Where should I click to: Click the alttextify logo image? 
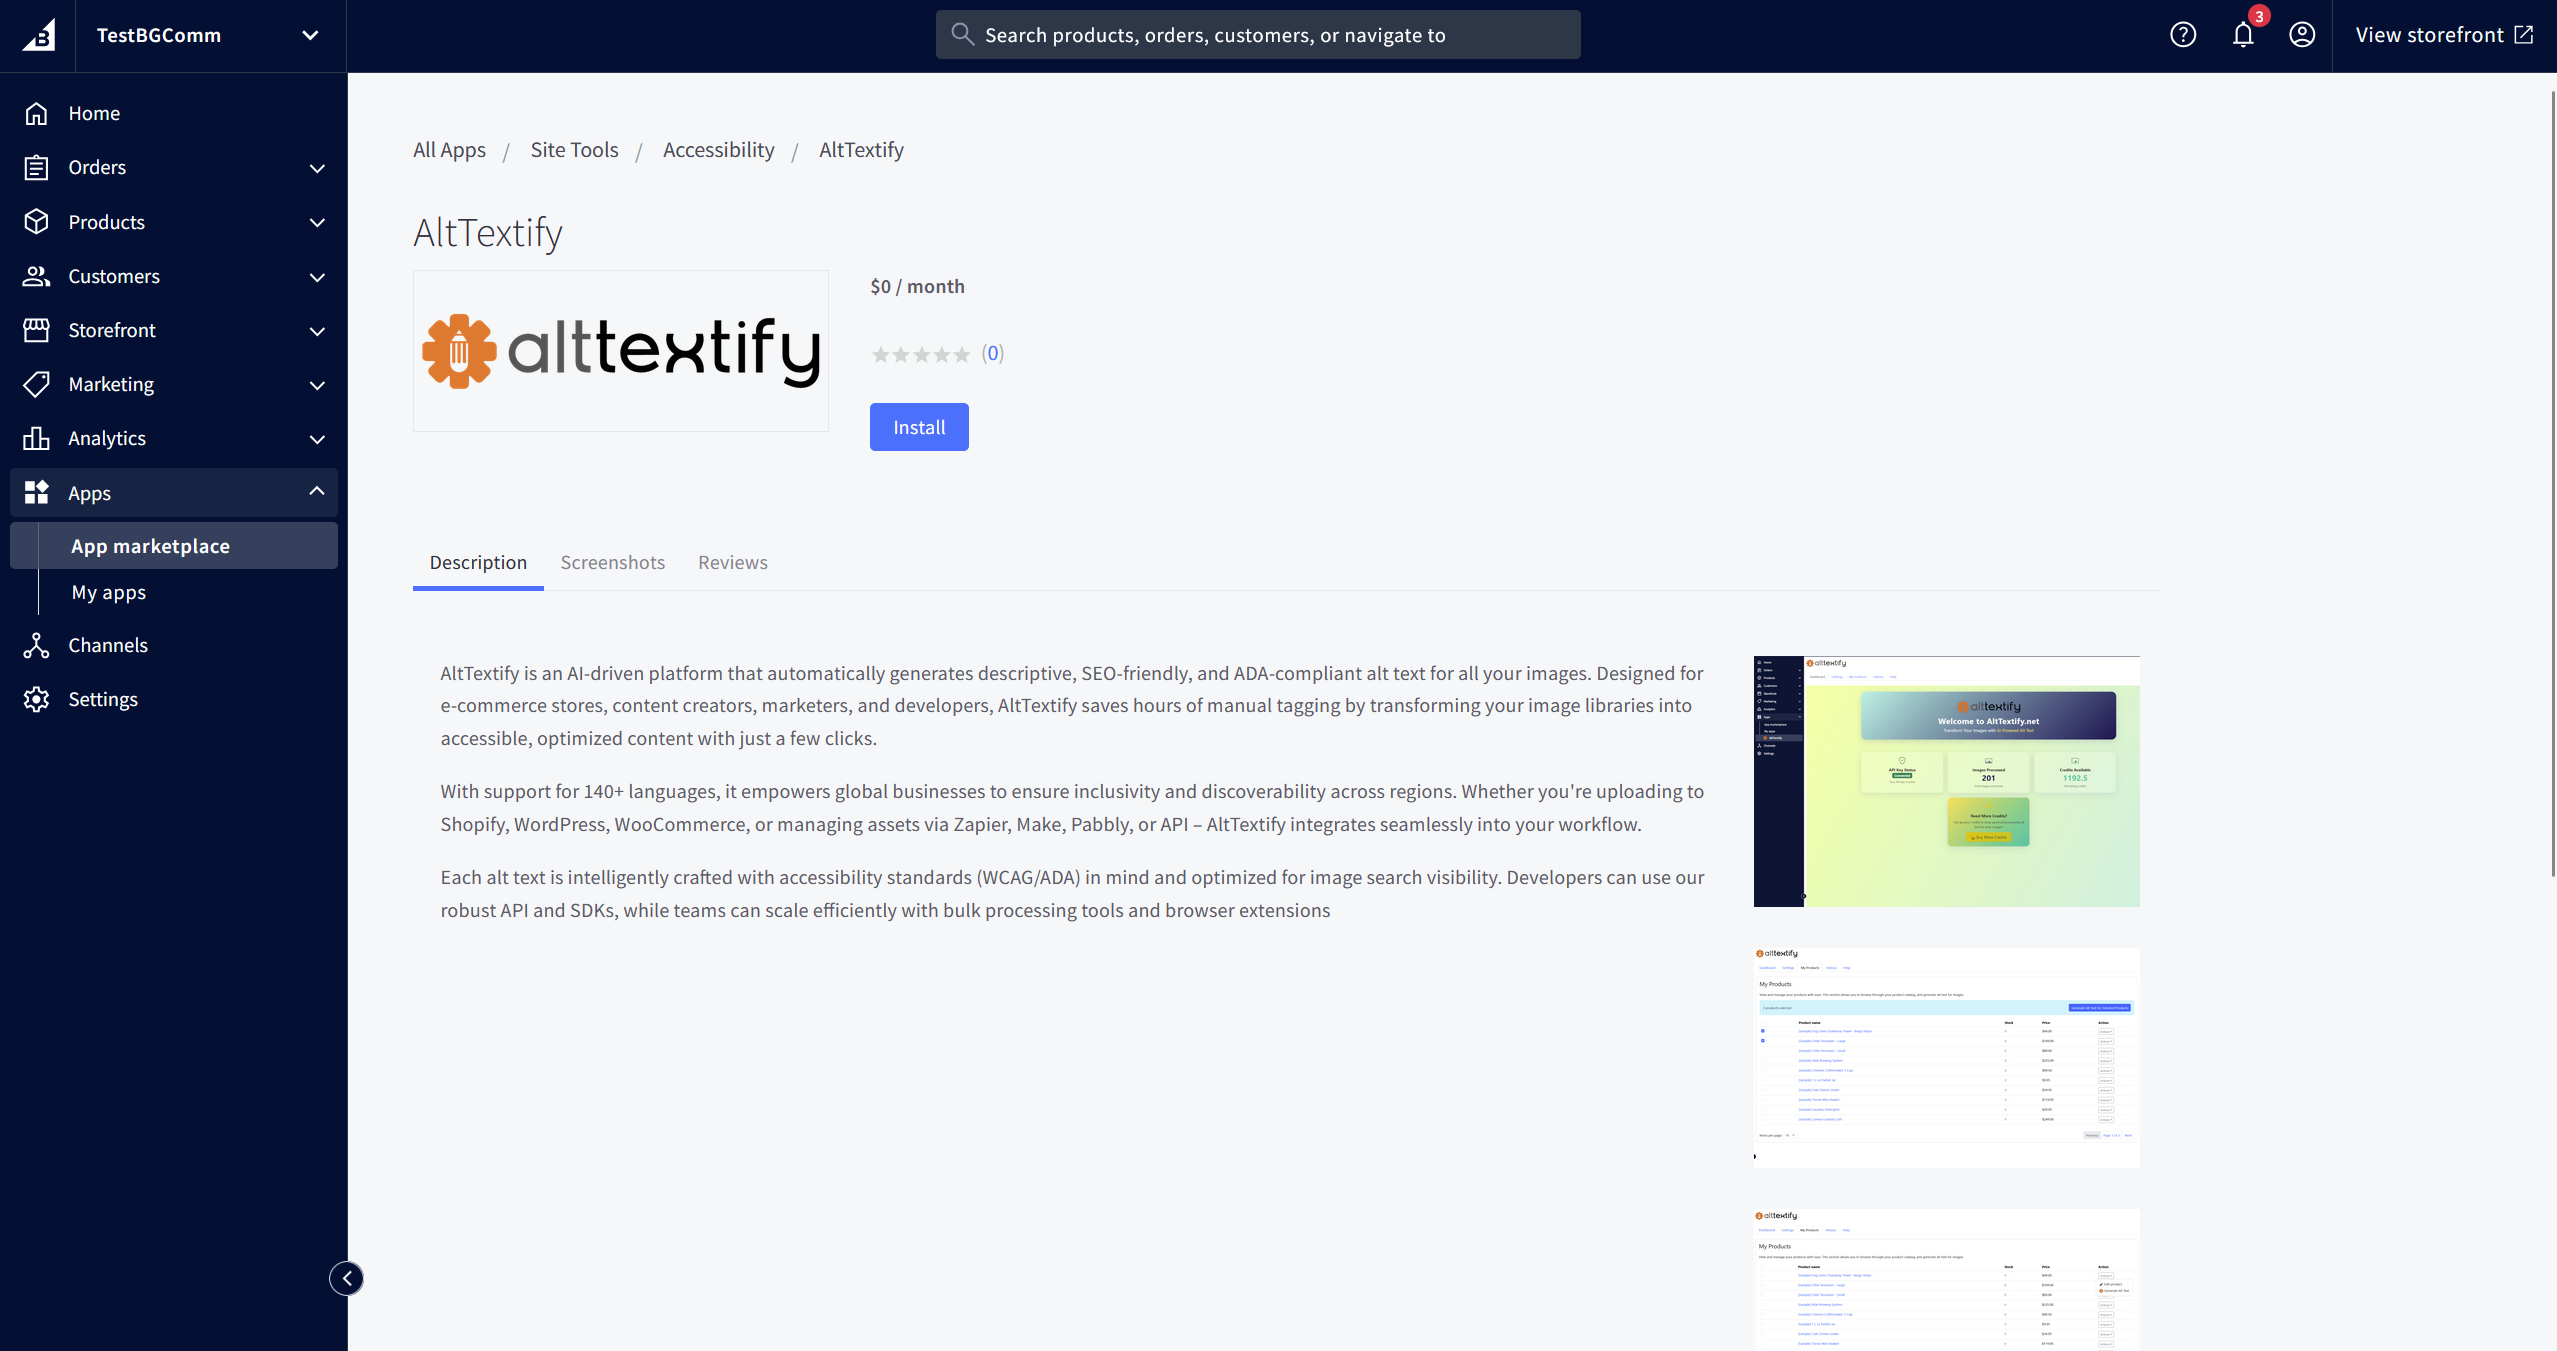[x=620, y=351]
